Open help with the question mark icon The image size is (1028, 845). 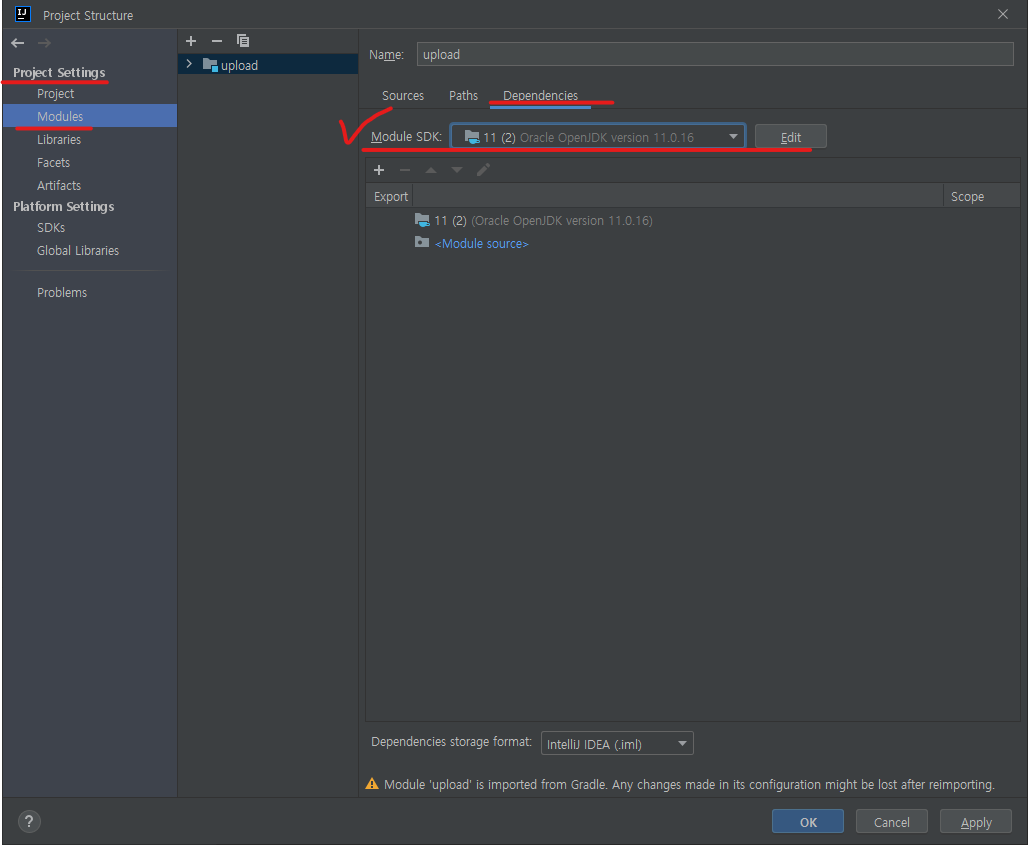pyautogui.click(x=29, y=821)
